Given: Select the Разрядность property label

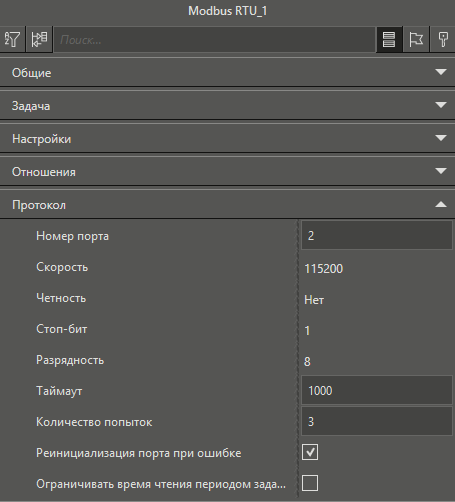Looking at the screenshot, I should tap(70, 360).
